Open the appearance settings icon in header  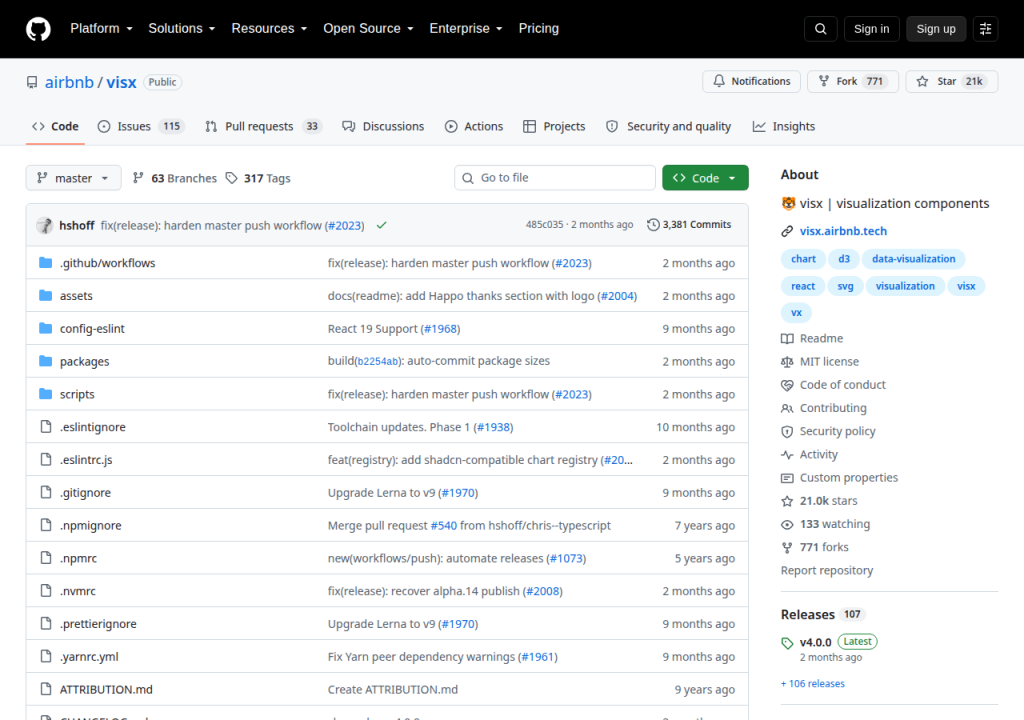(x=985, y=29)
